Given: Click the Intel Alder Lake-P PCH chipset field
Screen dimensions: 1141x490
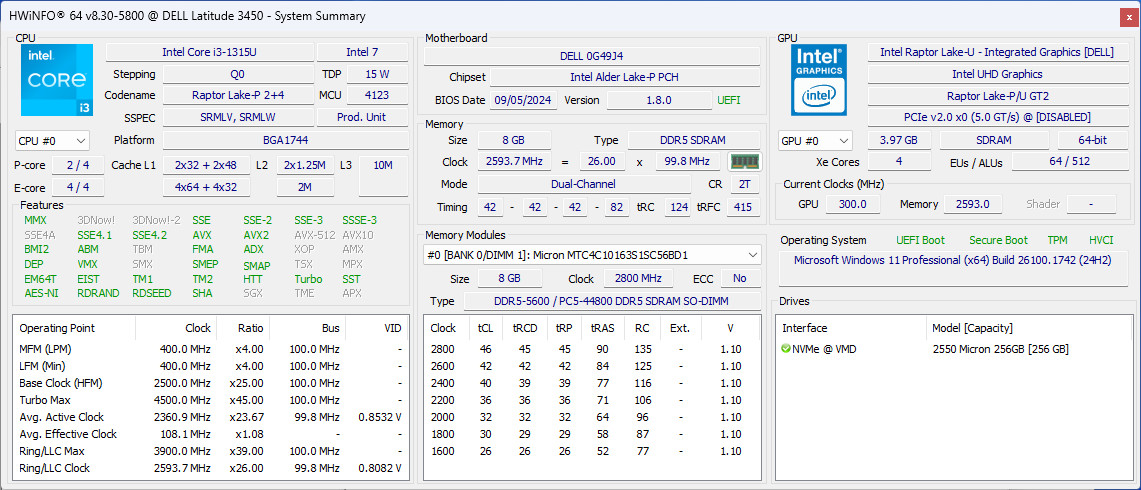Looking at the screenshot, I should pos(625,77).
